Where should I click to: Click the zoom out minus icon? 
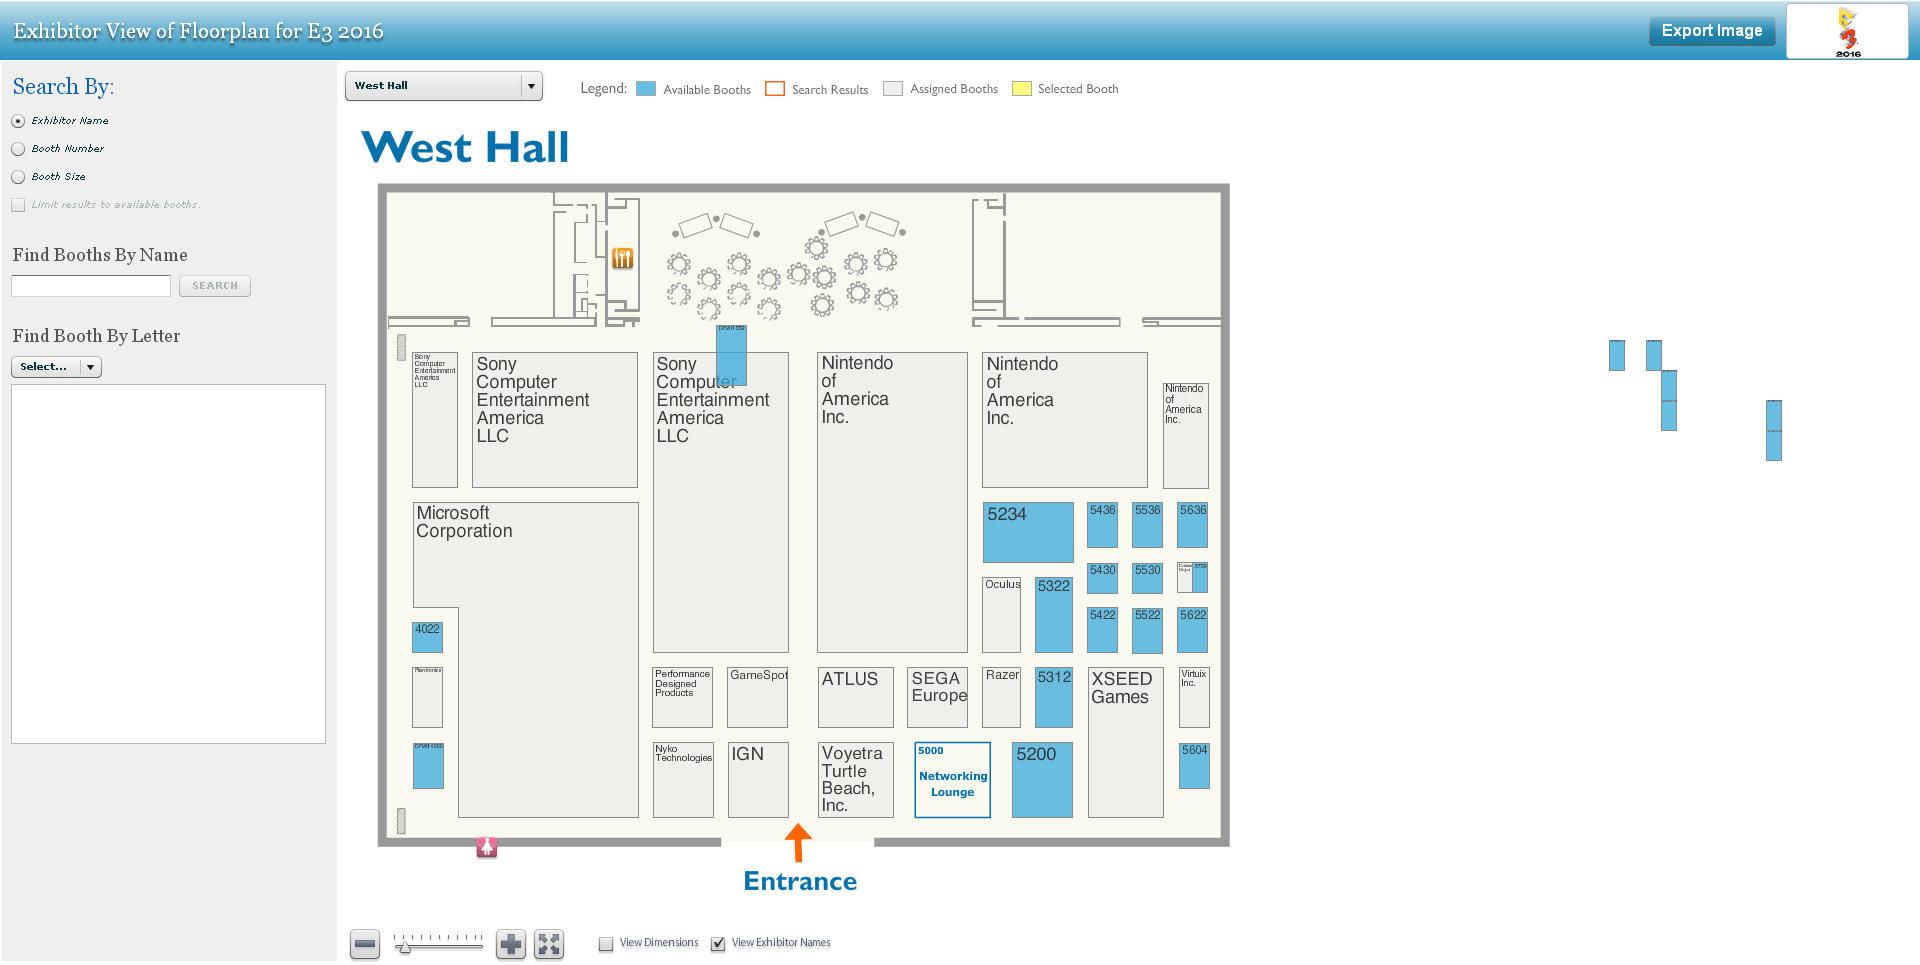(365, 944)
